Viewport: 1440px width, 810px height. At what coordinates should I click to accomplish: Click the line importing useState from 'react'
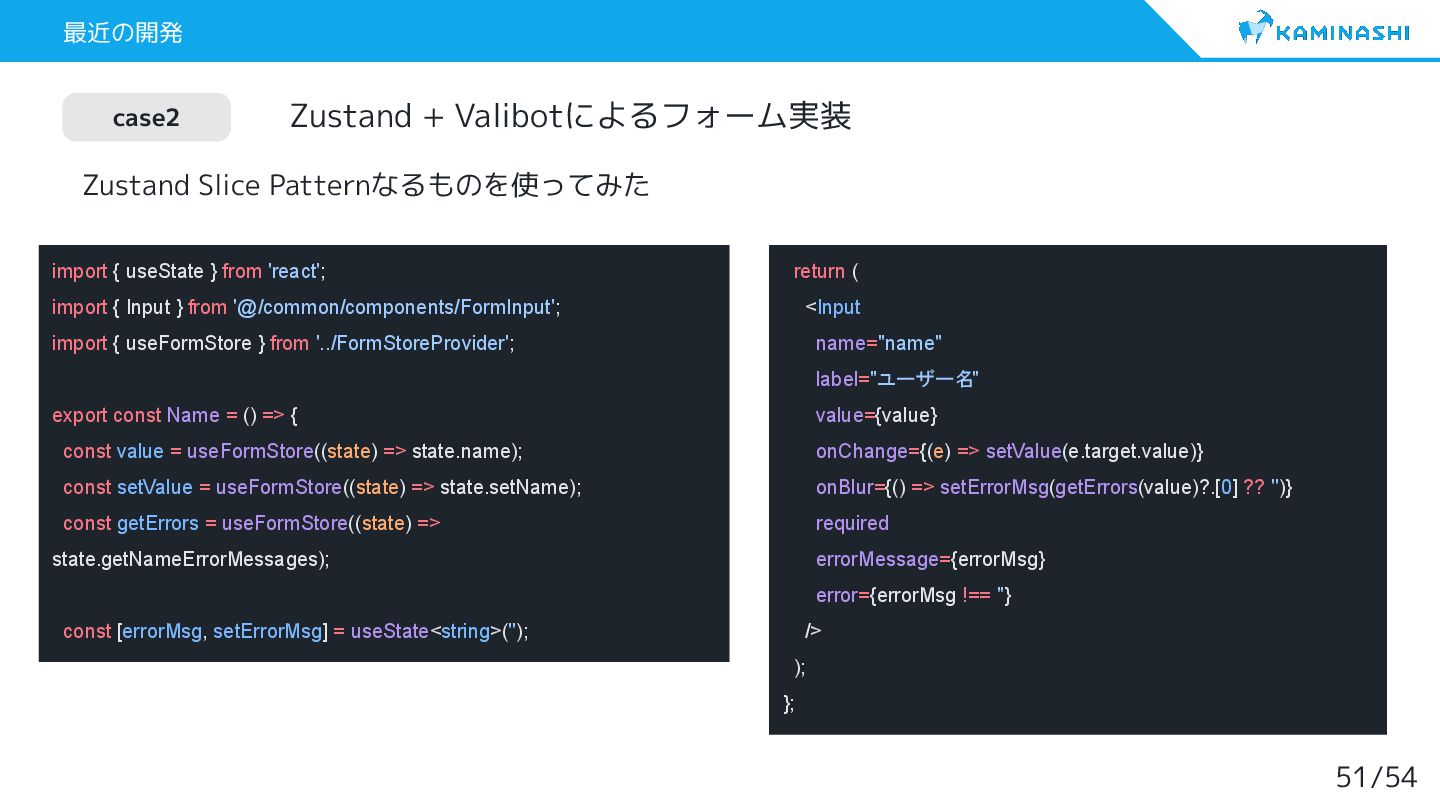click(x=189, y=271)
